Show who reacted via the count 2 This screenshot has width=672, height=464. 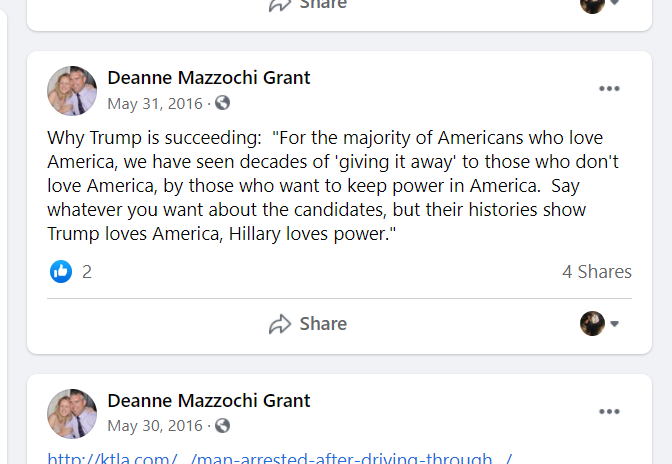pos(87,271)
